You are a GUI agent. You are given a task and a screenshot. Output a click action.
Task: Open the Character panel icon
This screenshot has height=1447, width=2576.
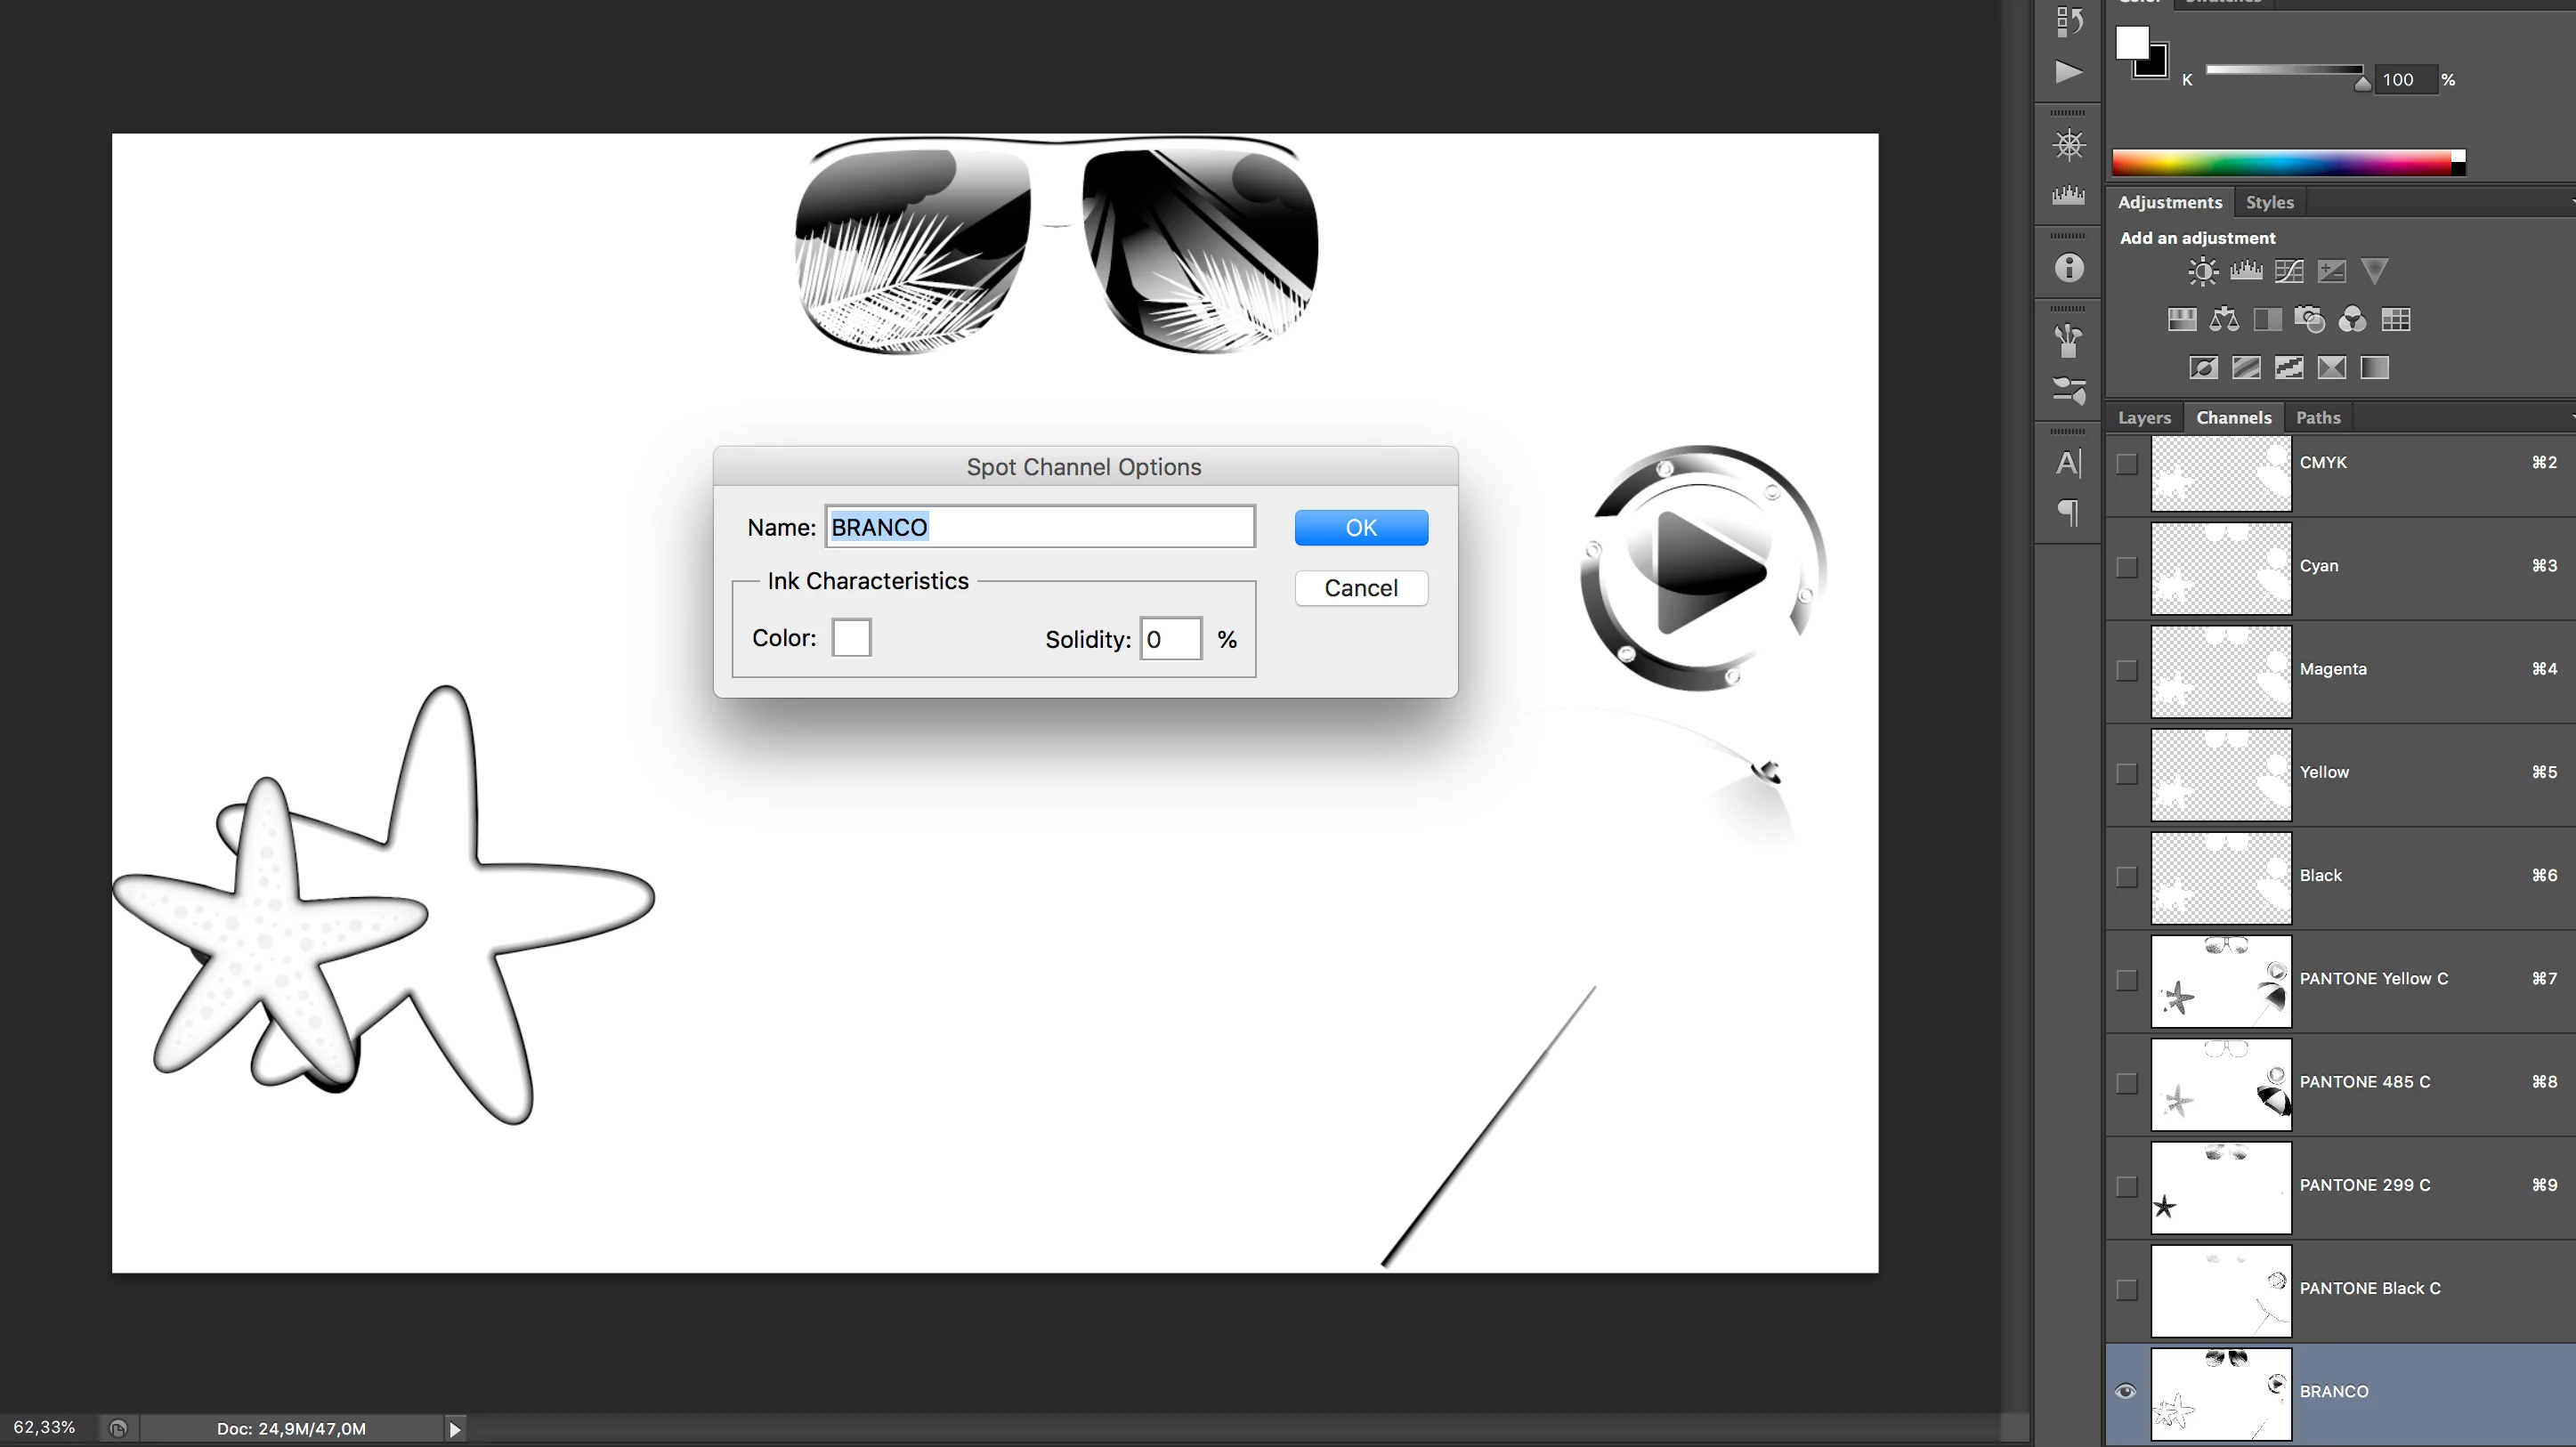pyautogui.click(x=2068, y=463)
